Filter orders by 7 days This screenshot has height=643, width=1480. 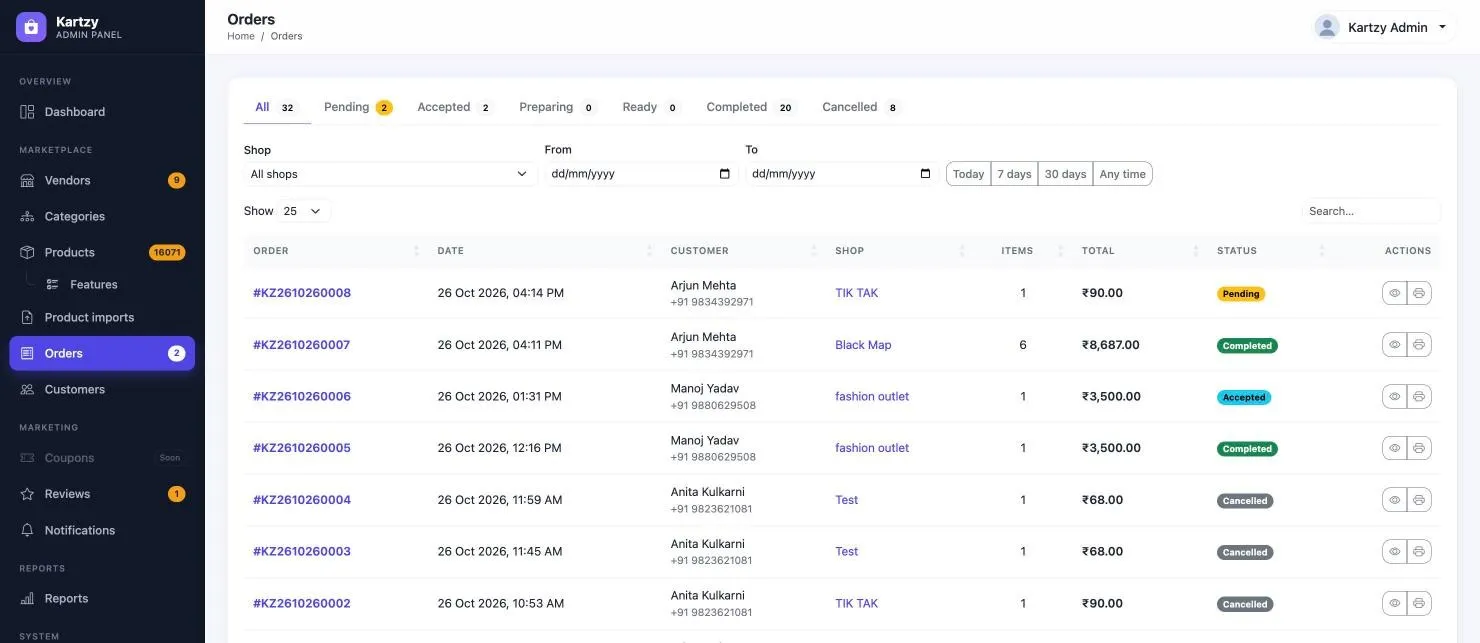pos(1014,174)
